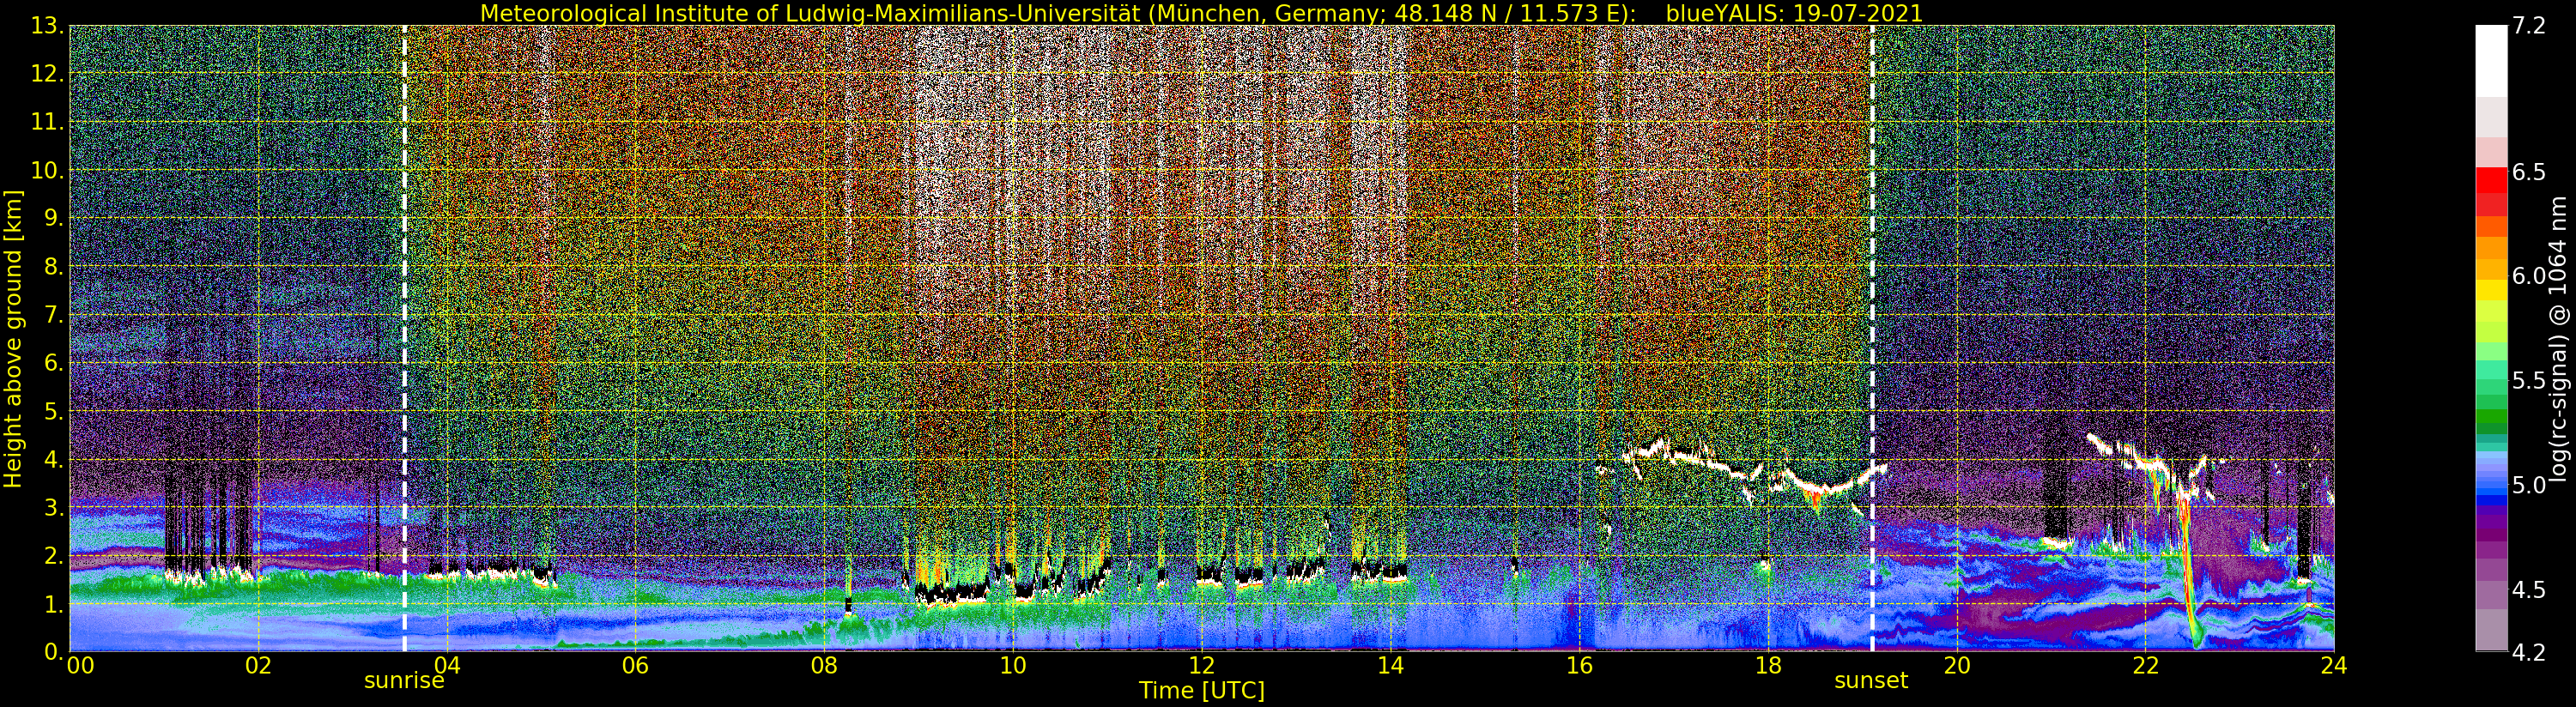The width and height of the screenshot is (2576, 707).
Task: Click time axis tick label 12
Action: pyautogui.click(x=1201, y=666)
